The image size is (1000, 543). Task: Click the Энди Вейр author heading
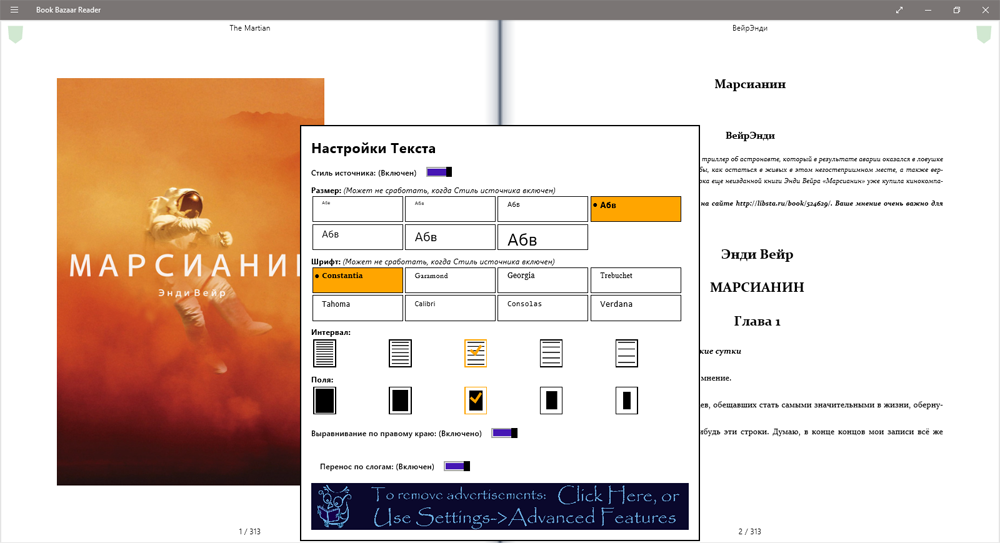[x=757, y=255]
